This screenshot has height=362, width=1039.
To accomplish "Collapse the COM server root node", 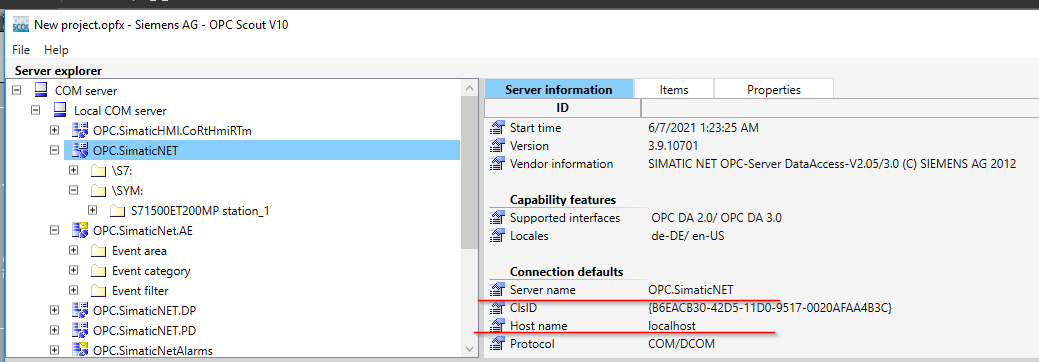I will coord(16,90).
